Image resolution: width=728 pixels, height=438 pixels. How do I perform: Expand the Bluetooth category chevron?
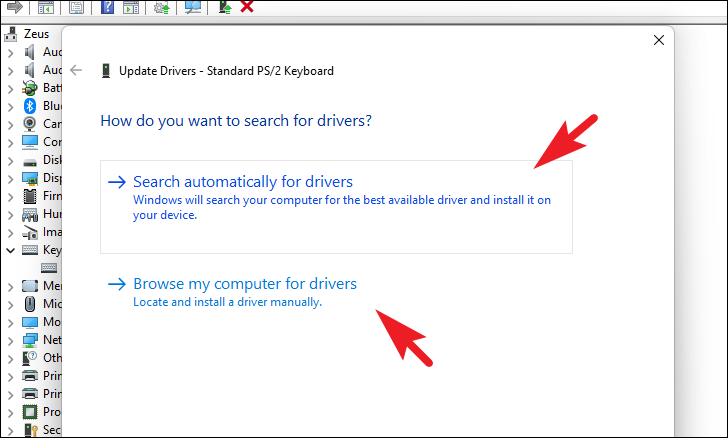coord(10,106)
